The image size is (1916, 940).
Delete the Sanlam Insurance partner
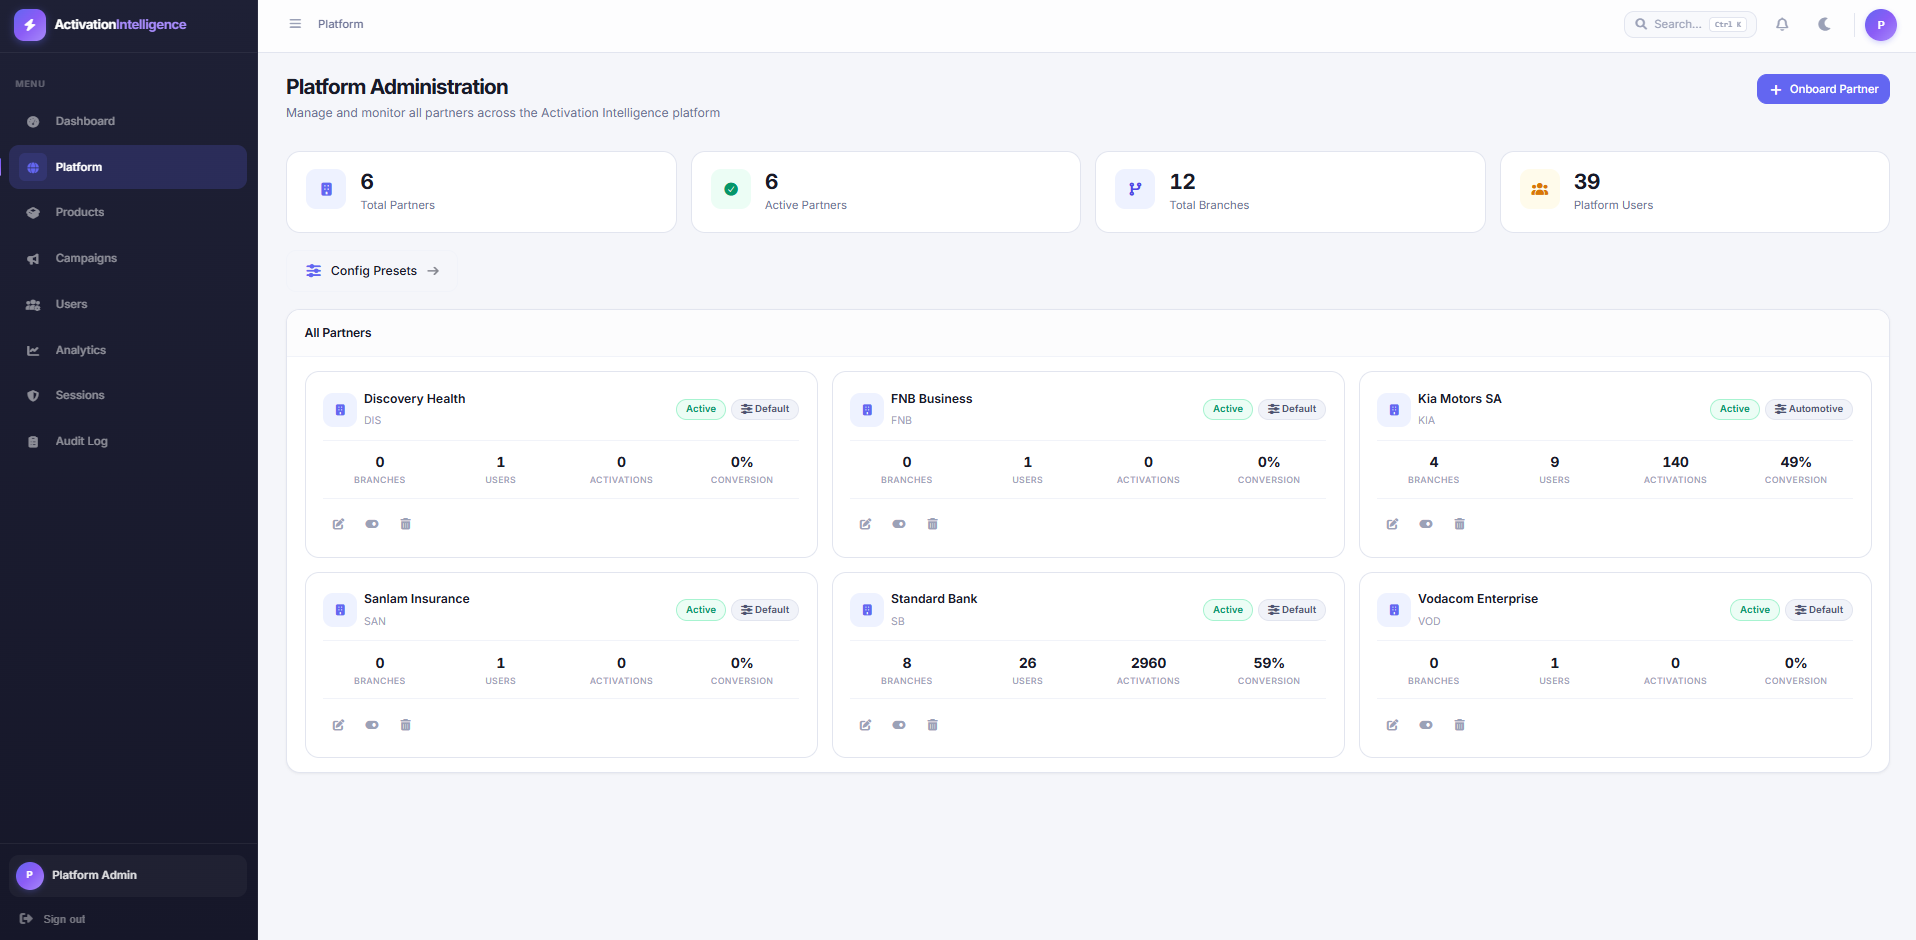[405, 725]
